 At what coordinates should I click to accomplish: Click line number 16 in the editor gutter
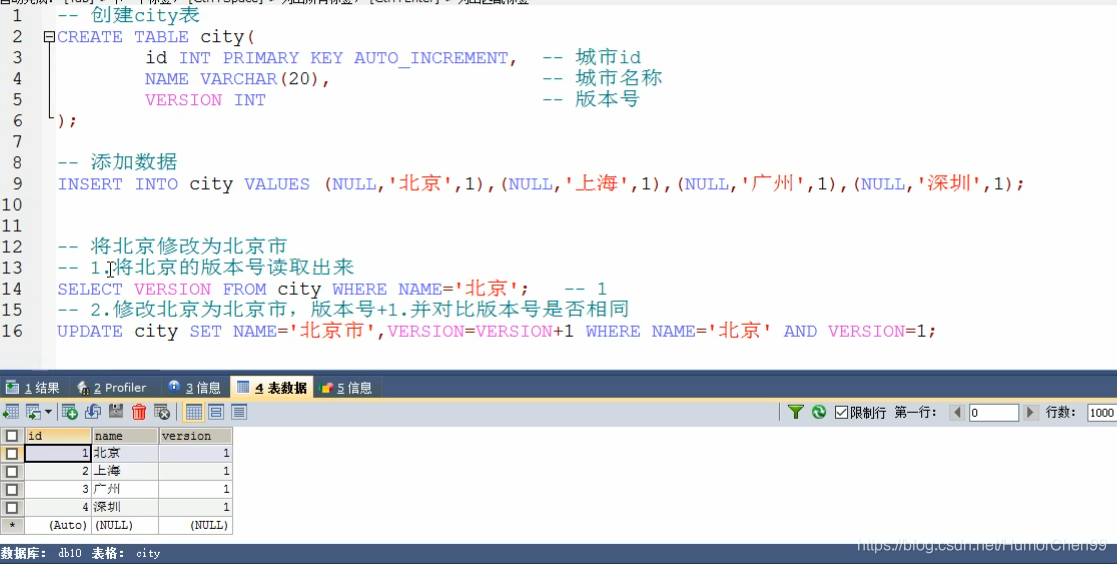pyautogui.click(x=12, y=331)
